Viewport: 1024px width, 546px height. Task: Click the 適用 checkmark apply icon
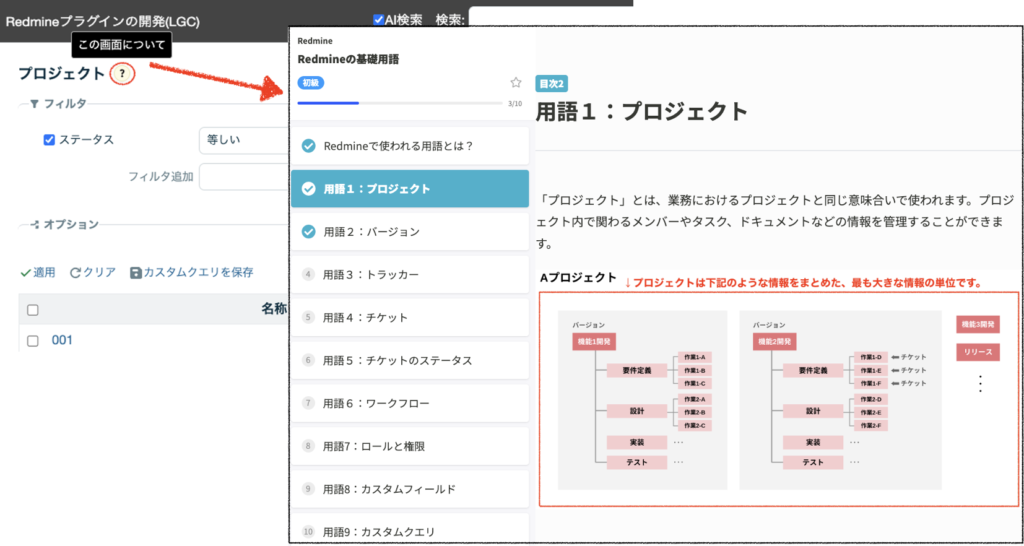[x=26, y=272]
